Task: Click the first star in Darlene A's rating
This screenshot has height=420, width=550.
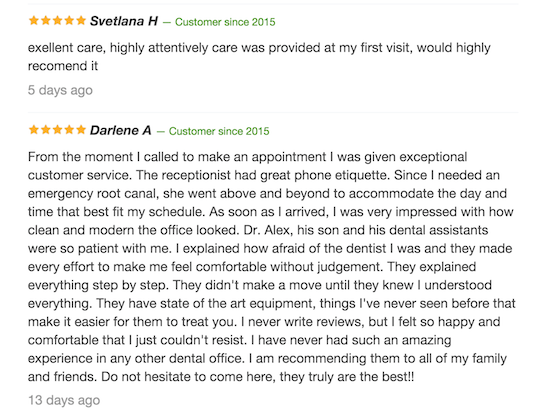Action: (34, 130)
